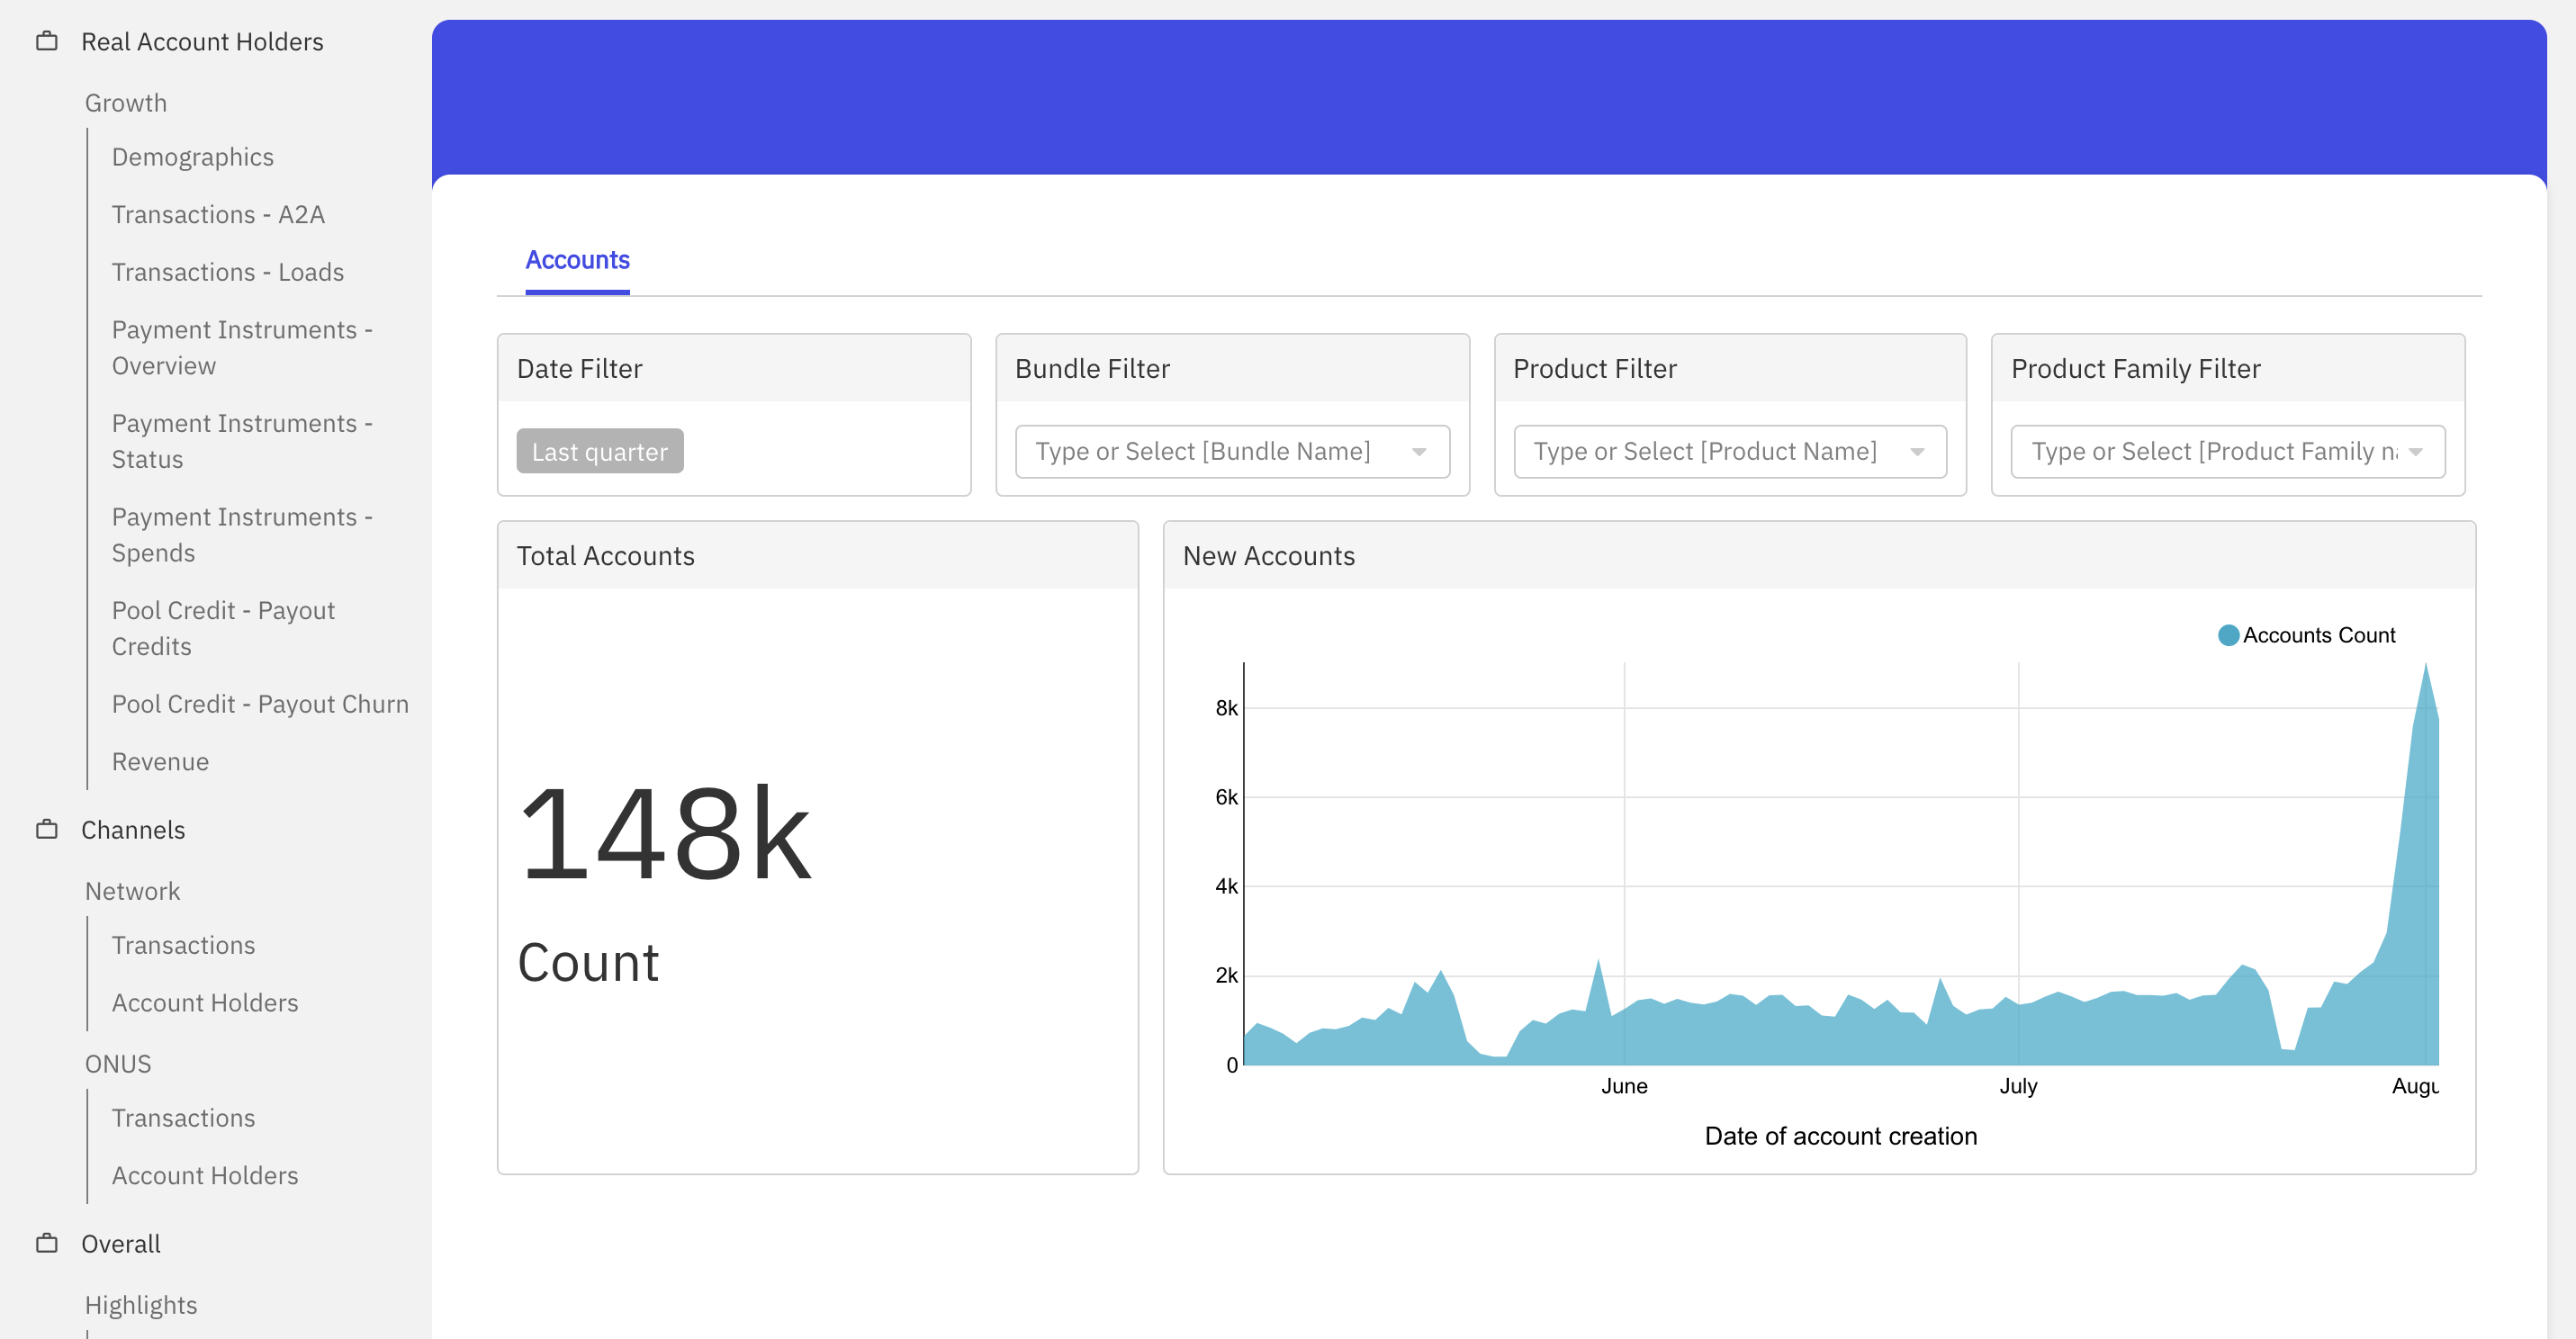2576x1339 pixels.
Task: Click the Total Accounts card title
Action: click(x=605, y=556)
